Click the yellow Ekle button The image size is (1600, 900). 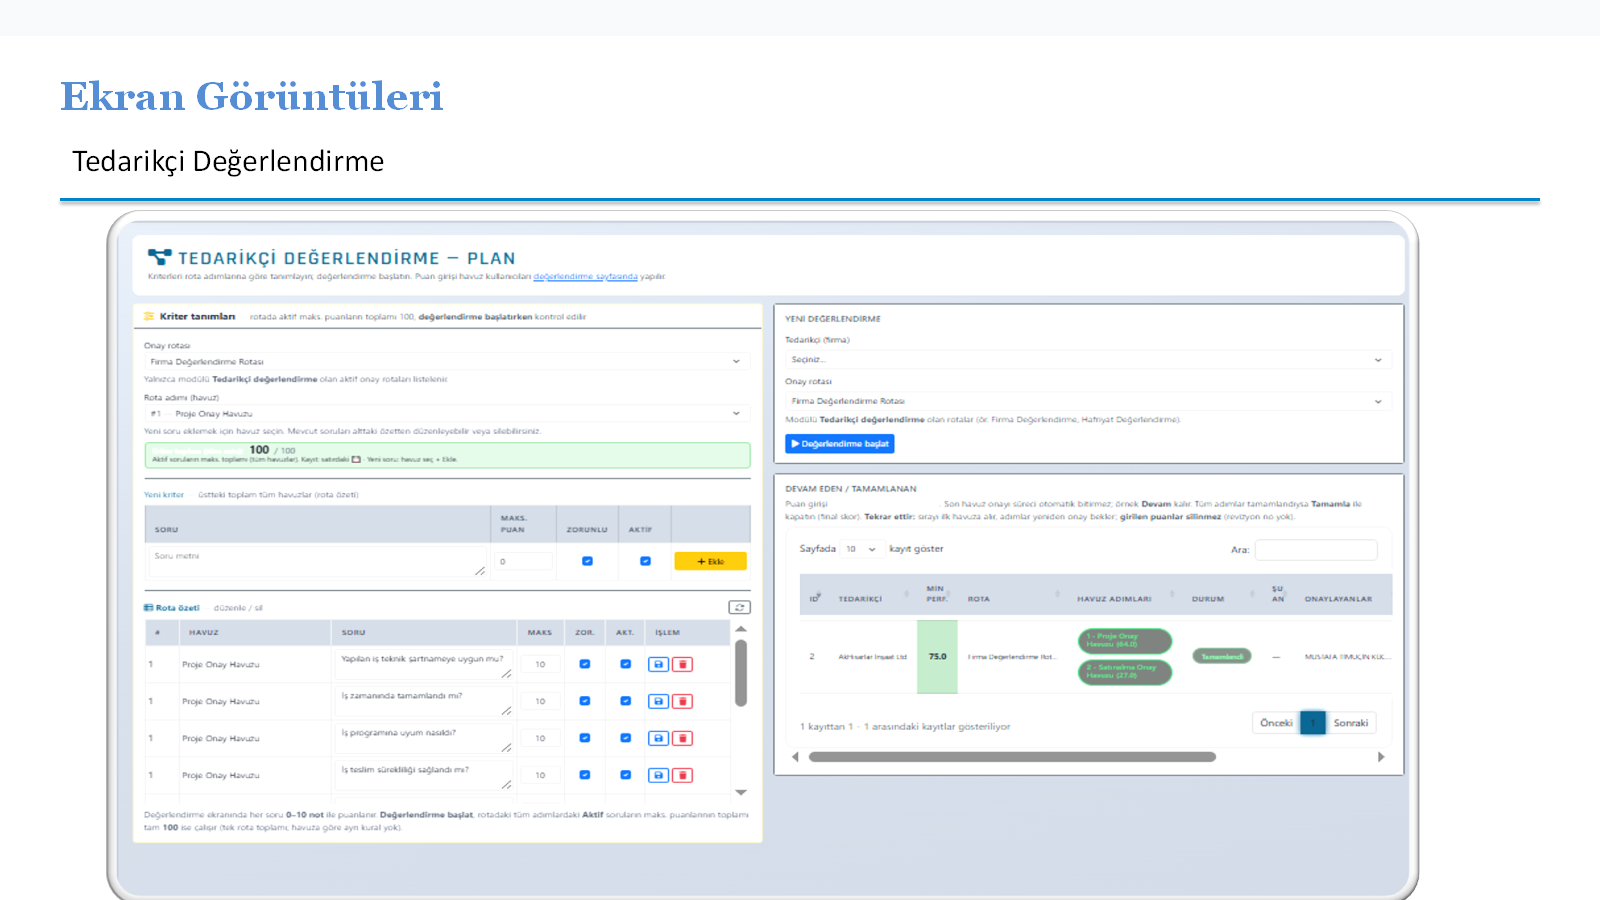tap(710, 561)
